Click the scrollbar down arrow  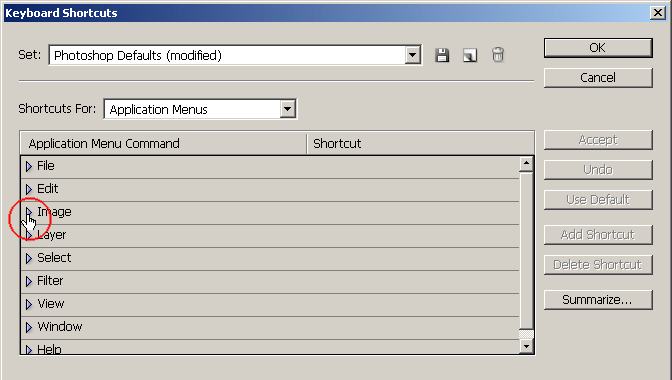pos(526,346)
